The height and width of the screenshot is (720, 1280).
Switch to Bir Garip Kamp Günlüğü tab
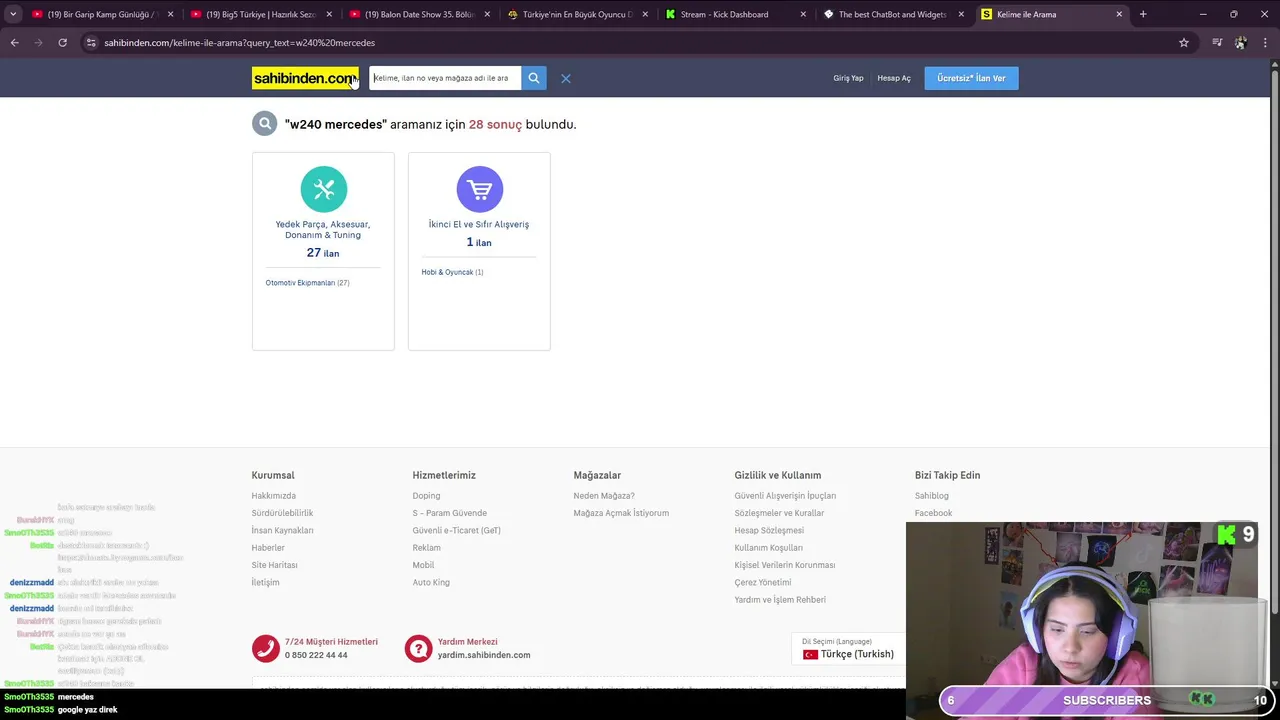point(103,14)
